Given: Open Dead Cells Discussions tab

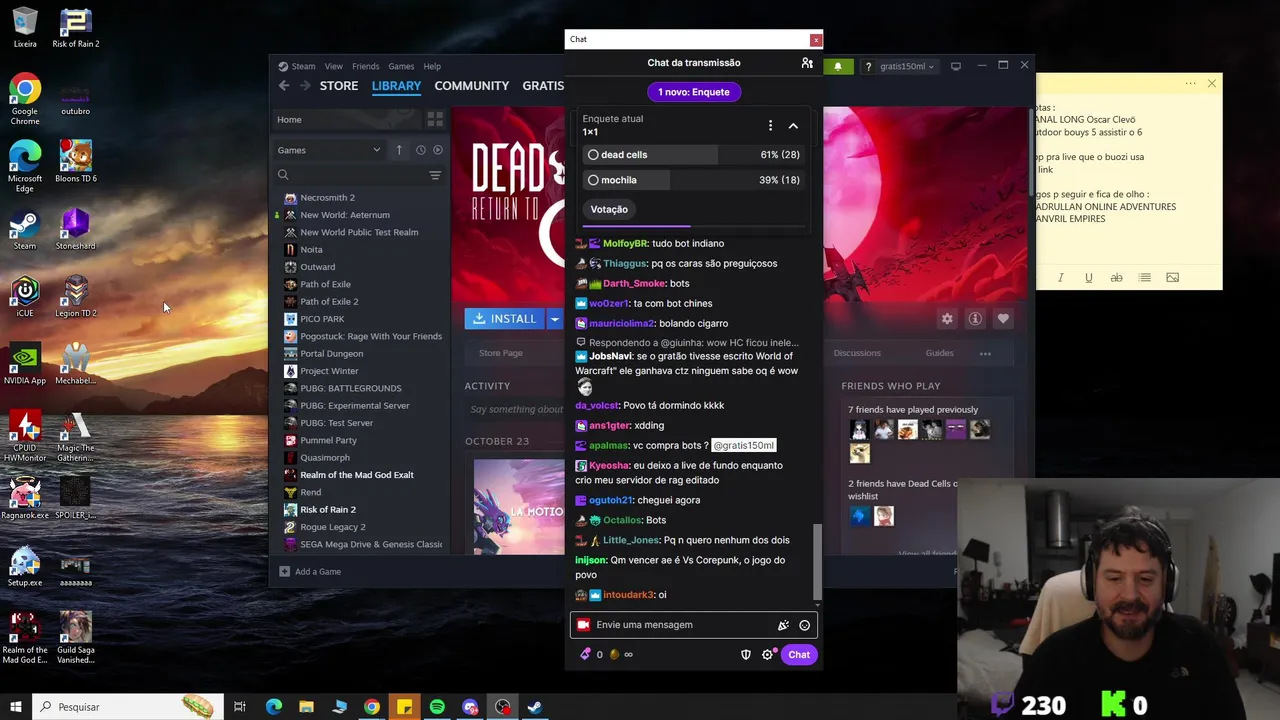Looking at the screenshot, I should coord(857,353).
